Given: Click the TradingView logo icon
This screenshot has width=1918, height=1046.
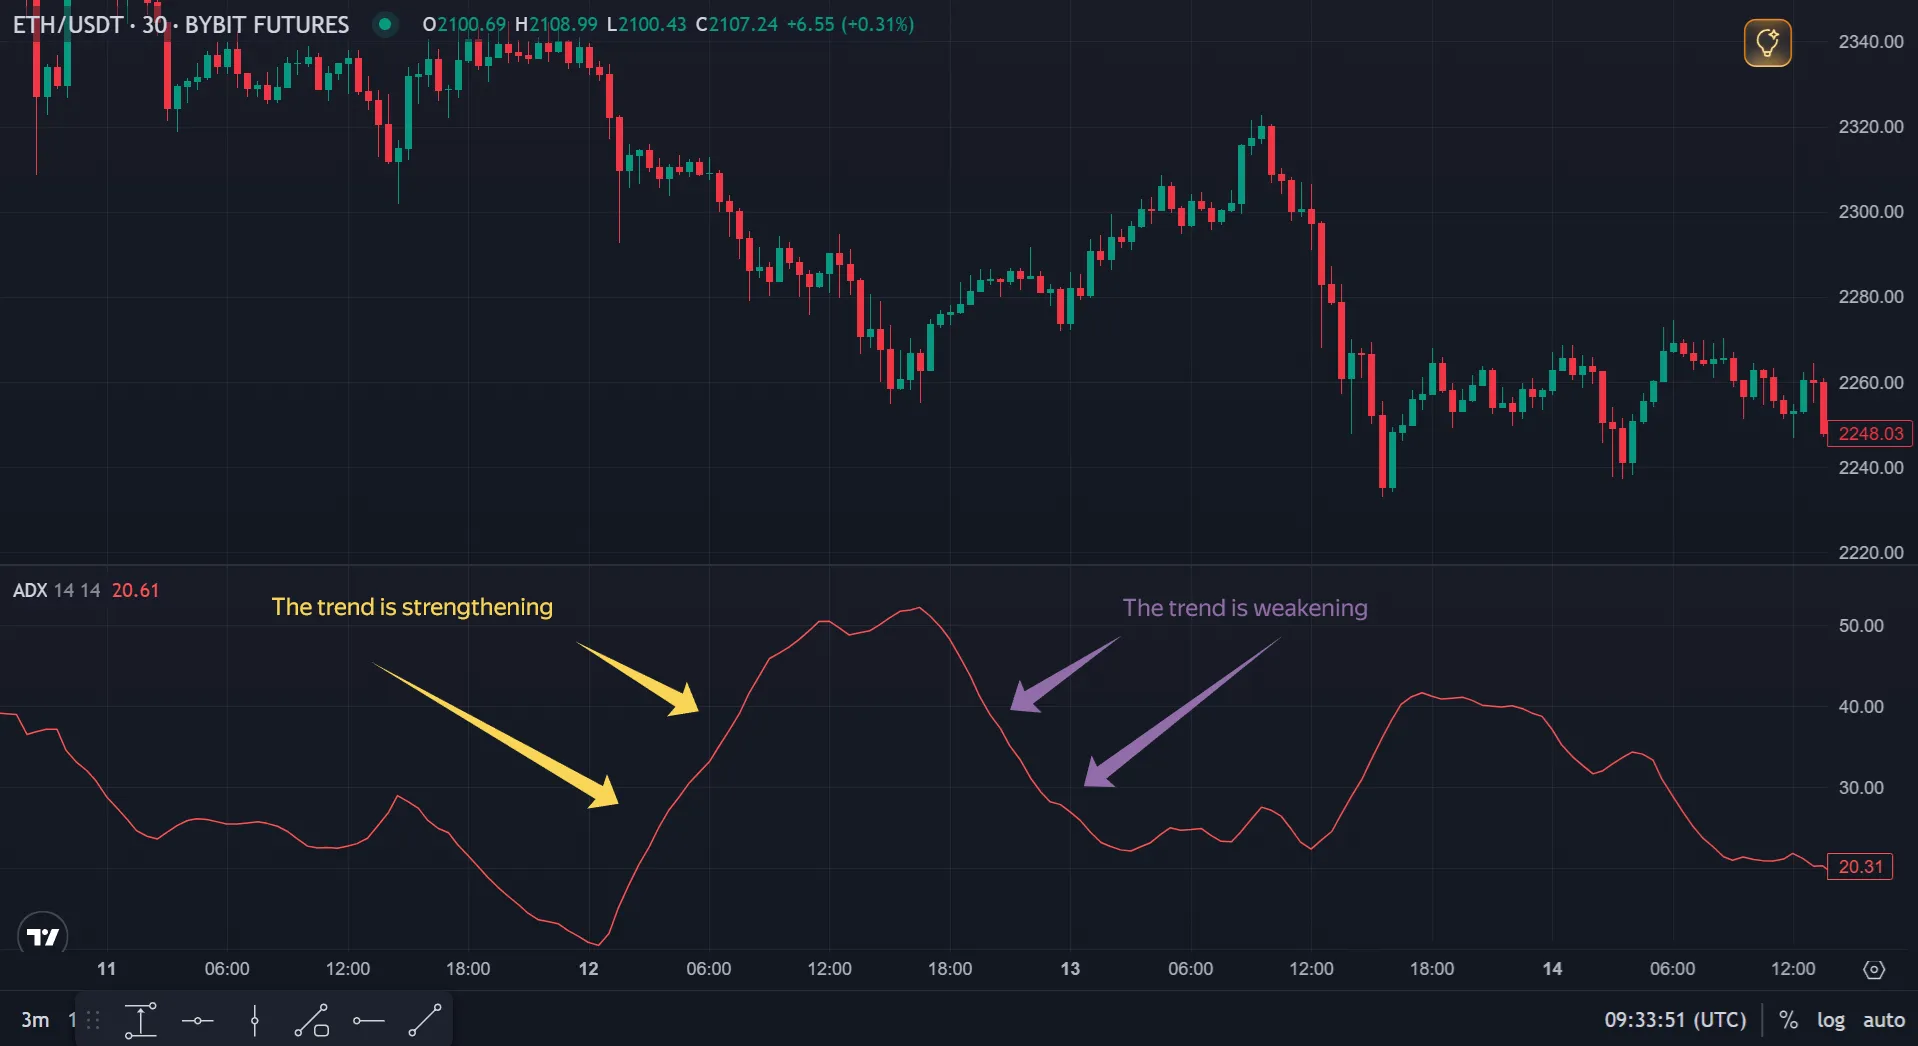Looking at the screenshot, I should pyautogui.click(x=43, y=936).
